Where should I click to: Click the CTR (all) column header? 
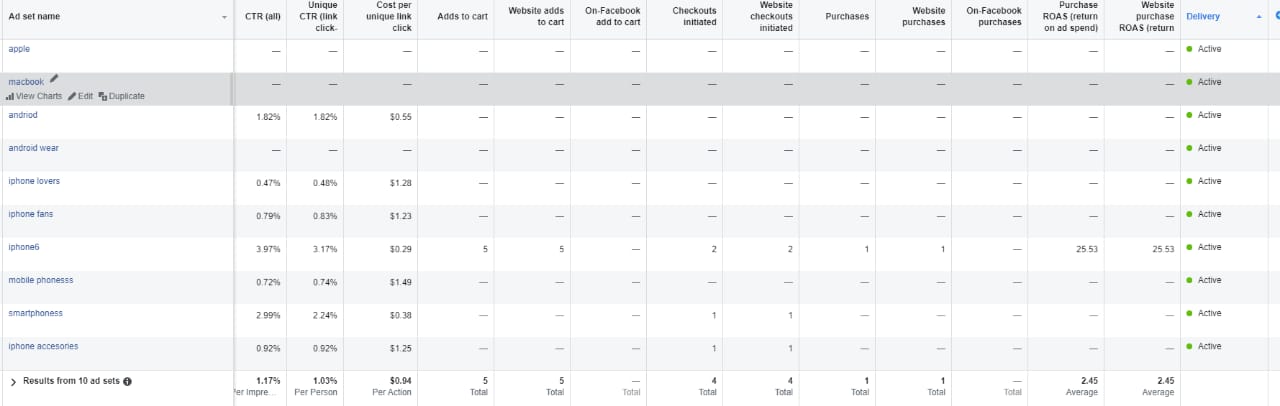click(262, 17)
